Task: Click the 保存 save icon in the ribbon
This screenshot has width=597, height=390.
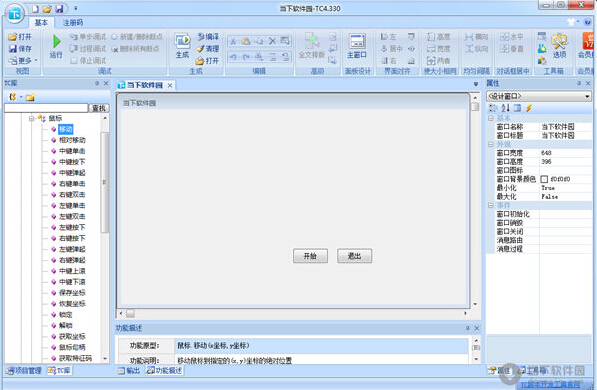Action: [x=13, y=49]
